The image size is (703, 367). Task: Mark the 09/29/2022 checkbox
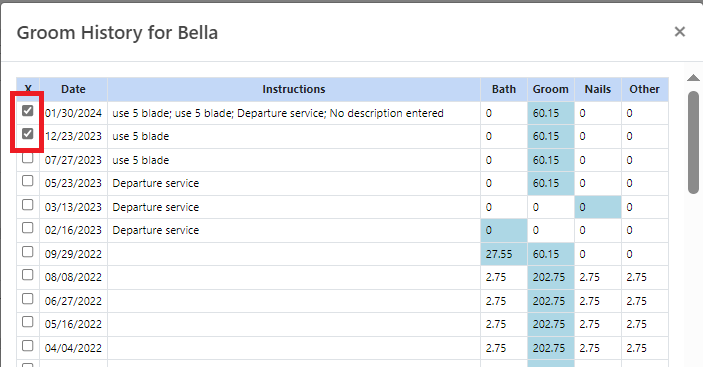click(x=28, y=251)
